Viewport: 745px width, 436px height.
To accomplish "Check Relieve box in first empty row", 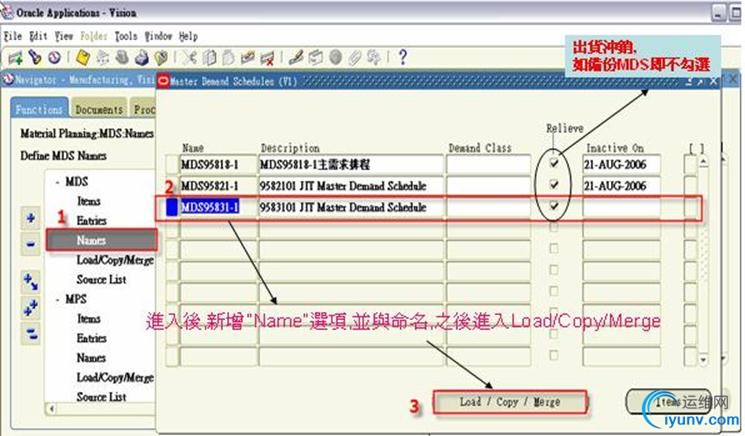I will click(554, 228).
